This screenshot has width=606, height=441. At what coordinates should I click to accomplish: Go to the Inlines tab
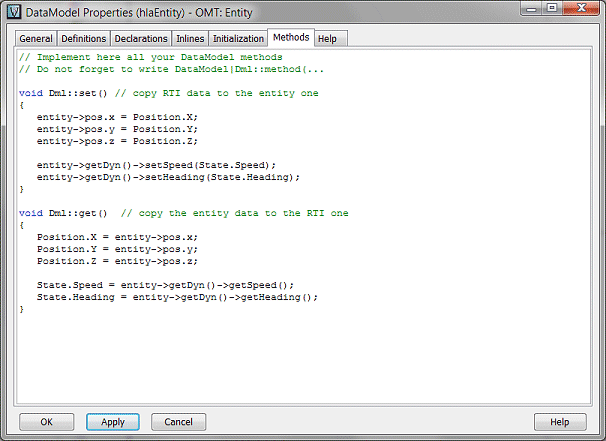190,38
